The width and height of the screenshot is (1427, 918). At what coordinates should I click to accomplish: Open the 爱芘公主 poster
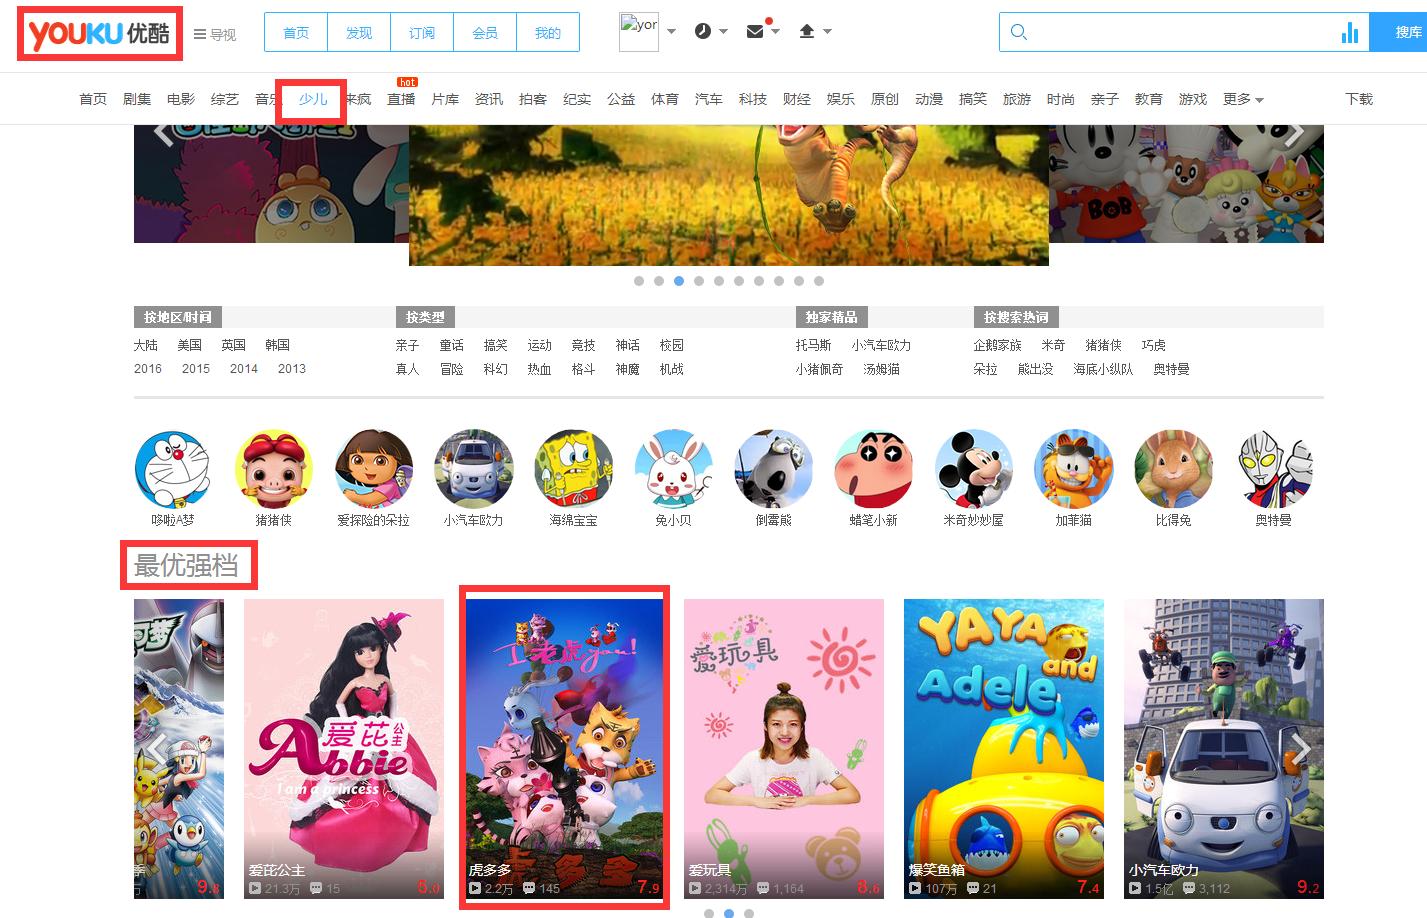pyautogui.click(x=344, y=748)
